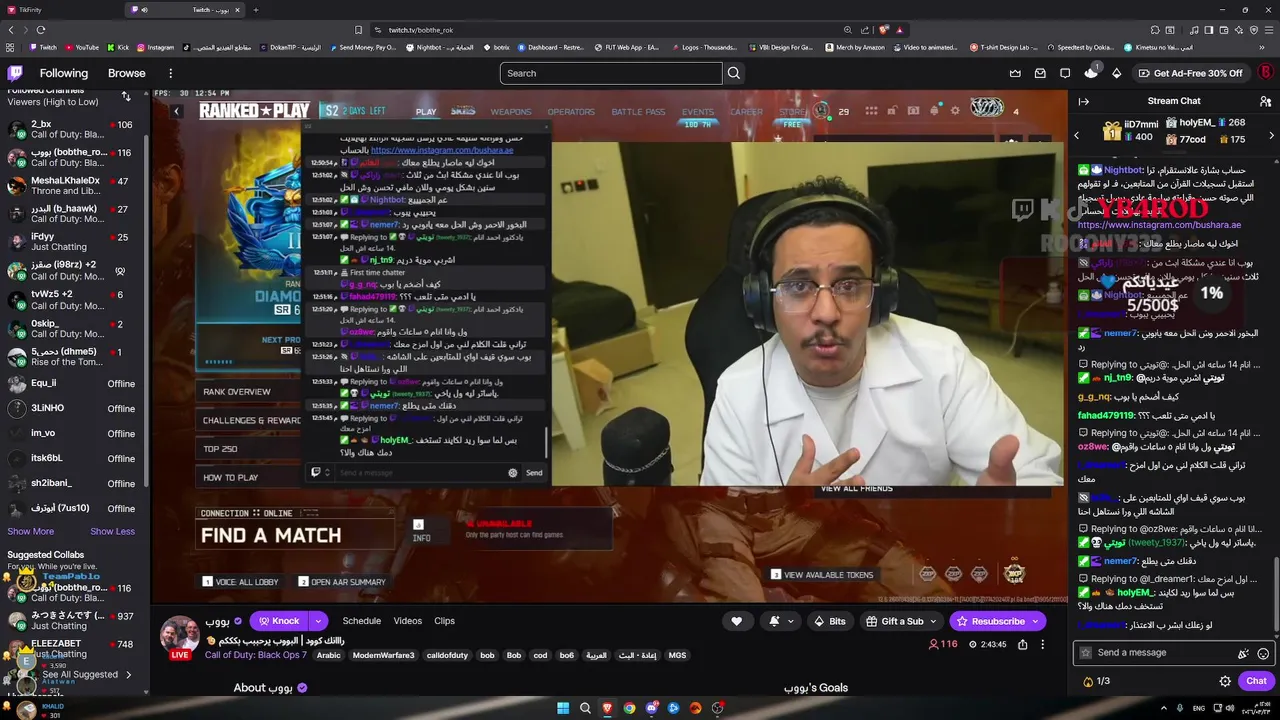
Task: Open the channel Videos tab
Action: [x=407, y=621]
